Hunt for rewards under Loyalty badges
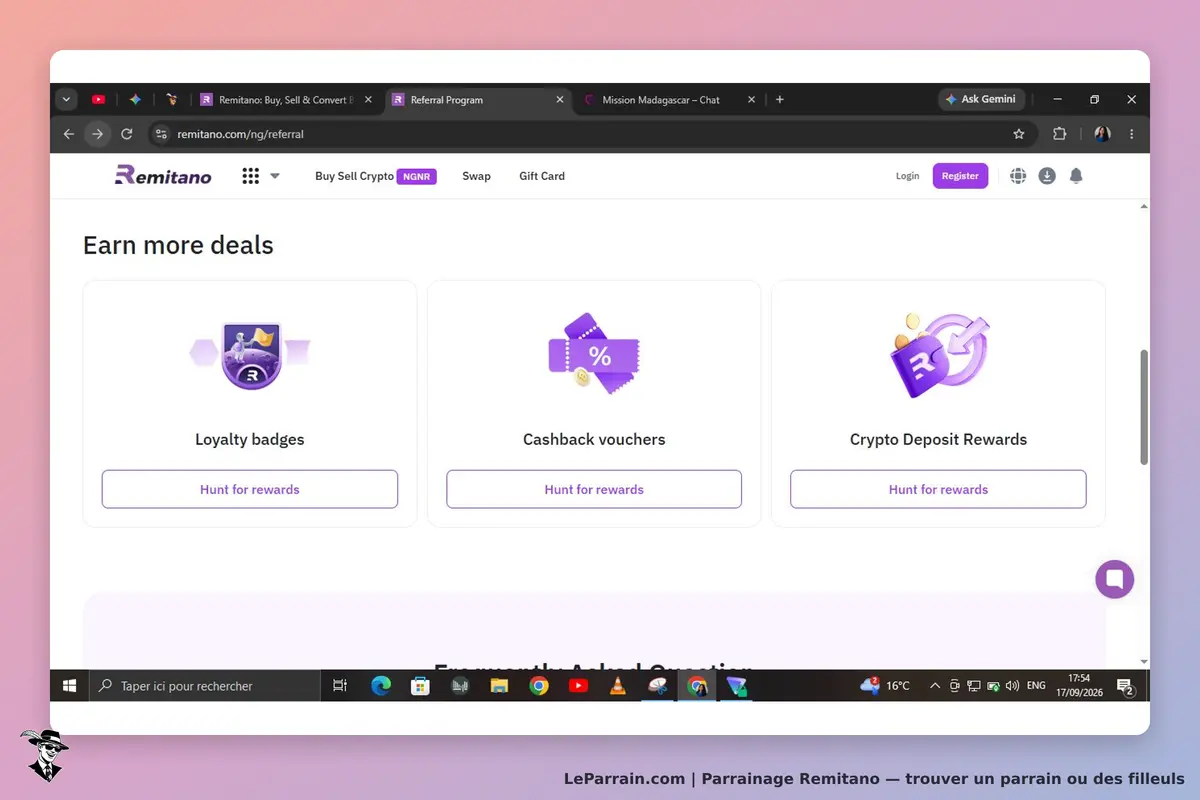Screen dimensions: 1200x800 (x=250, y=489)
